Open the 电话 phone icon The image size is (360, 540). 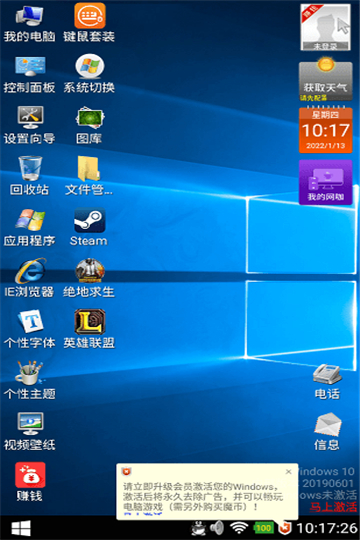[327, 382]
